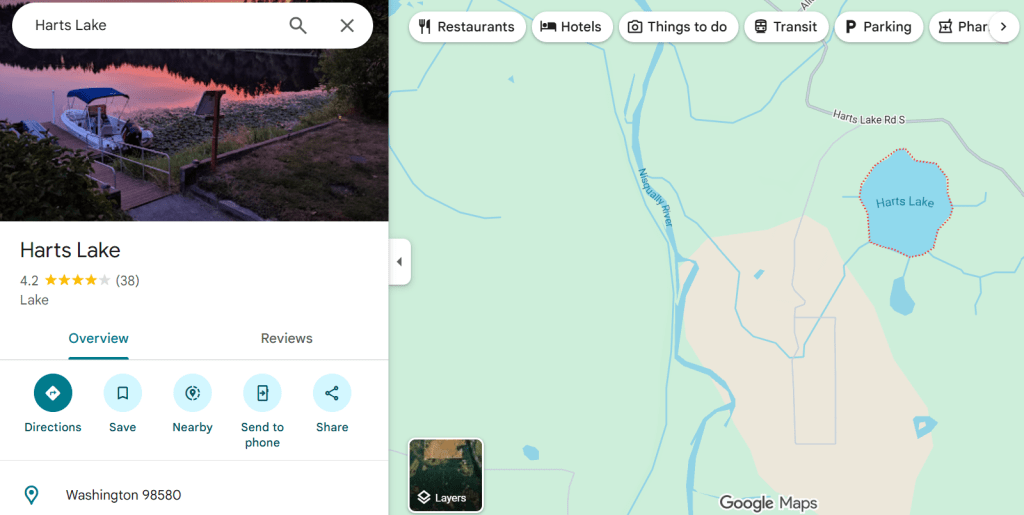The image size is (1024, 515).
Task: Show Hotels on the map
Action: tap(571, 27)
